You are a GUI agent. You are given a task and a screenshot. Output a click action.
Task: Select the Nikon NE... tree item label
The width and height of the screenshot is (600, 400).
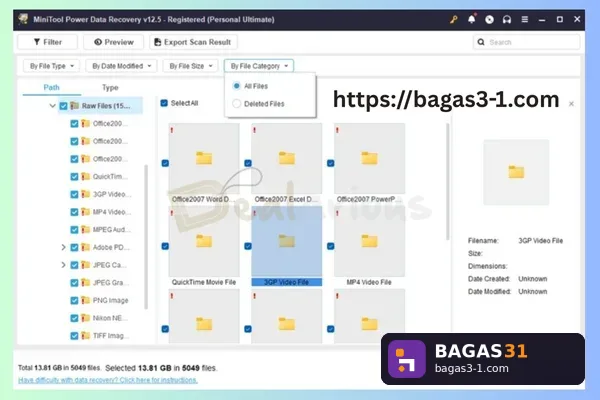click(x=110, y=318)
